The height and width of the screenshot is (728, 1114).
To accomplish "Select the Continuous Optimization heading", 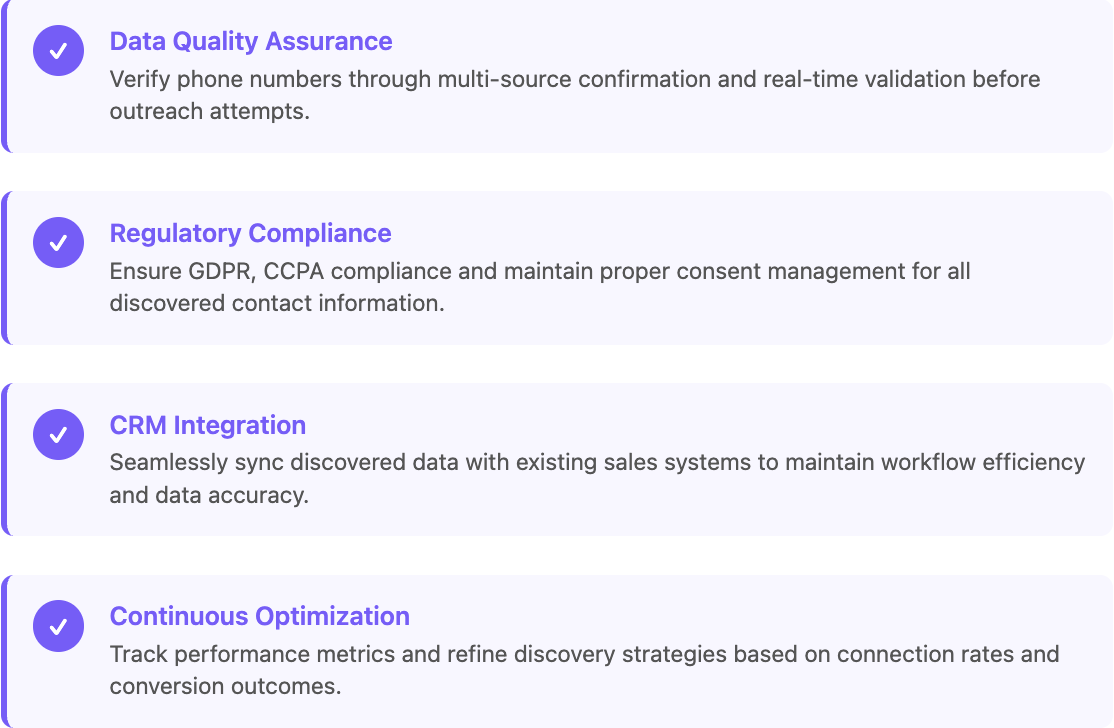I will click(x=259, y=616).
